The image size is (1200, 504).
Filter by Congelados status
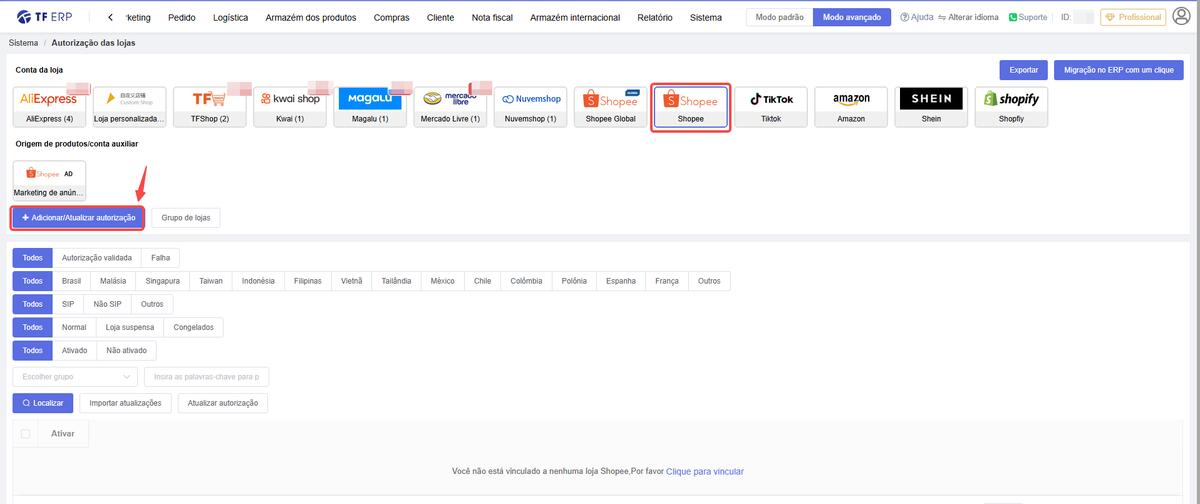[x=193, y=327]
